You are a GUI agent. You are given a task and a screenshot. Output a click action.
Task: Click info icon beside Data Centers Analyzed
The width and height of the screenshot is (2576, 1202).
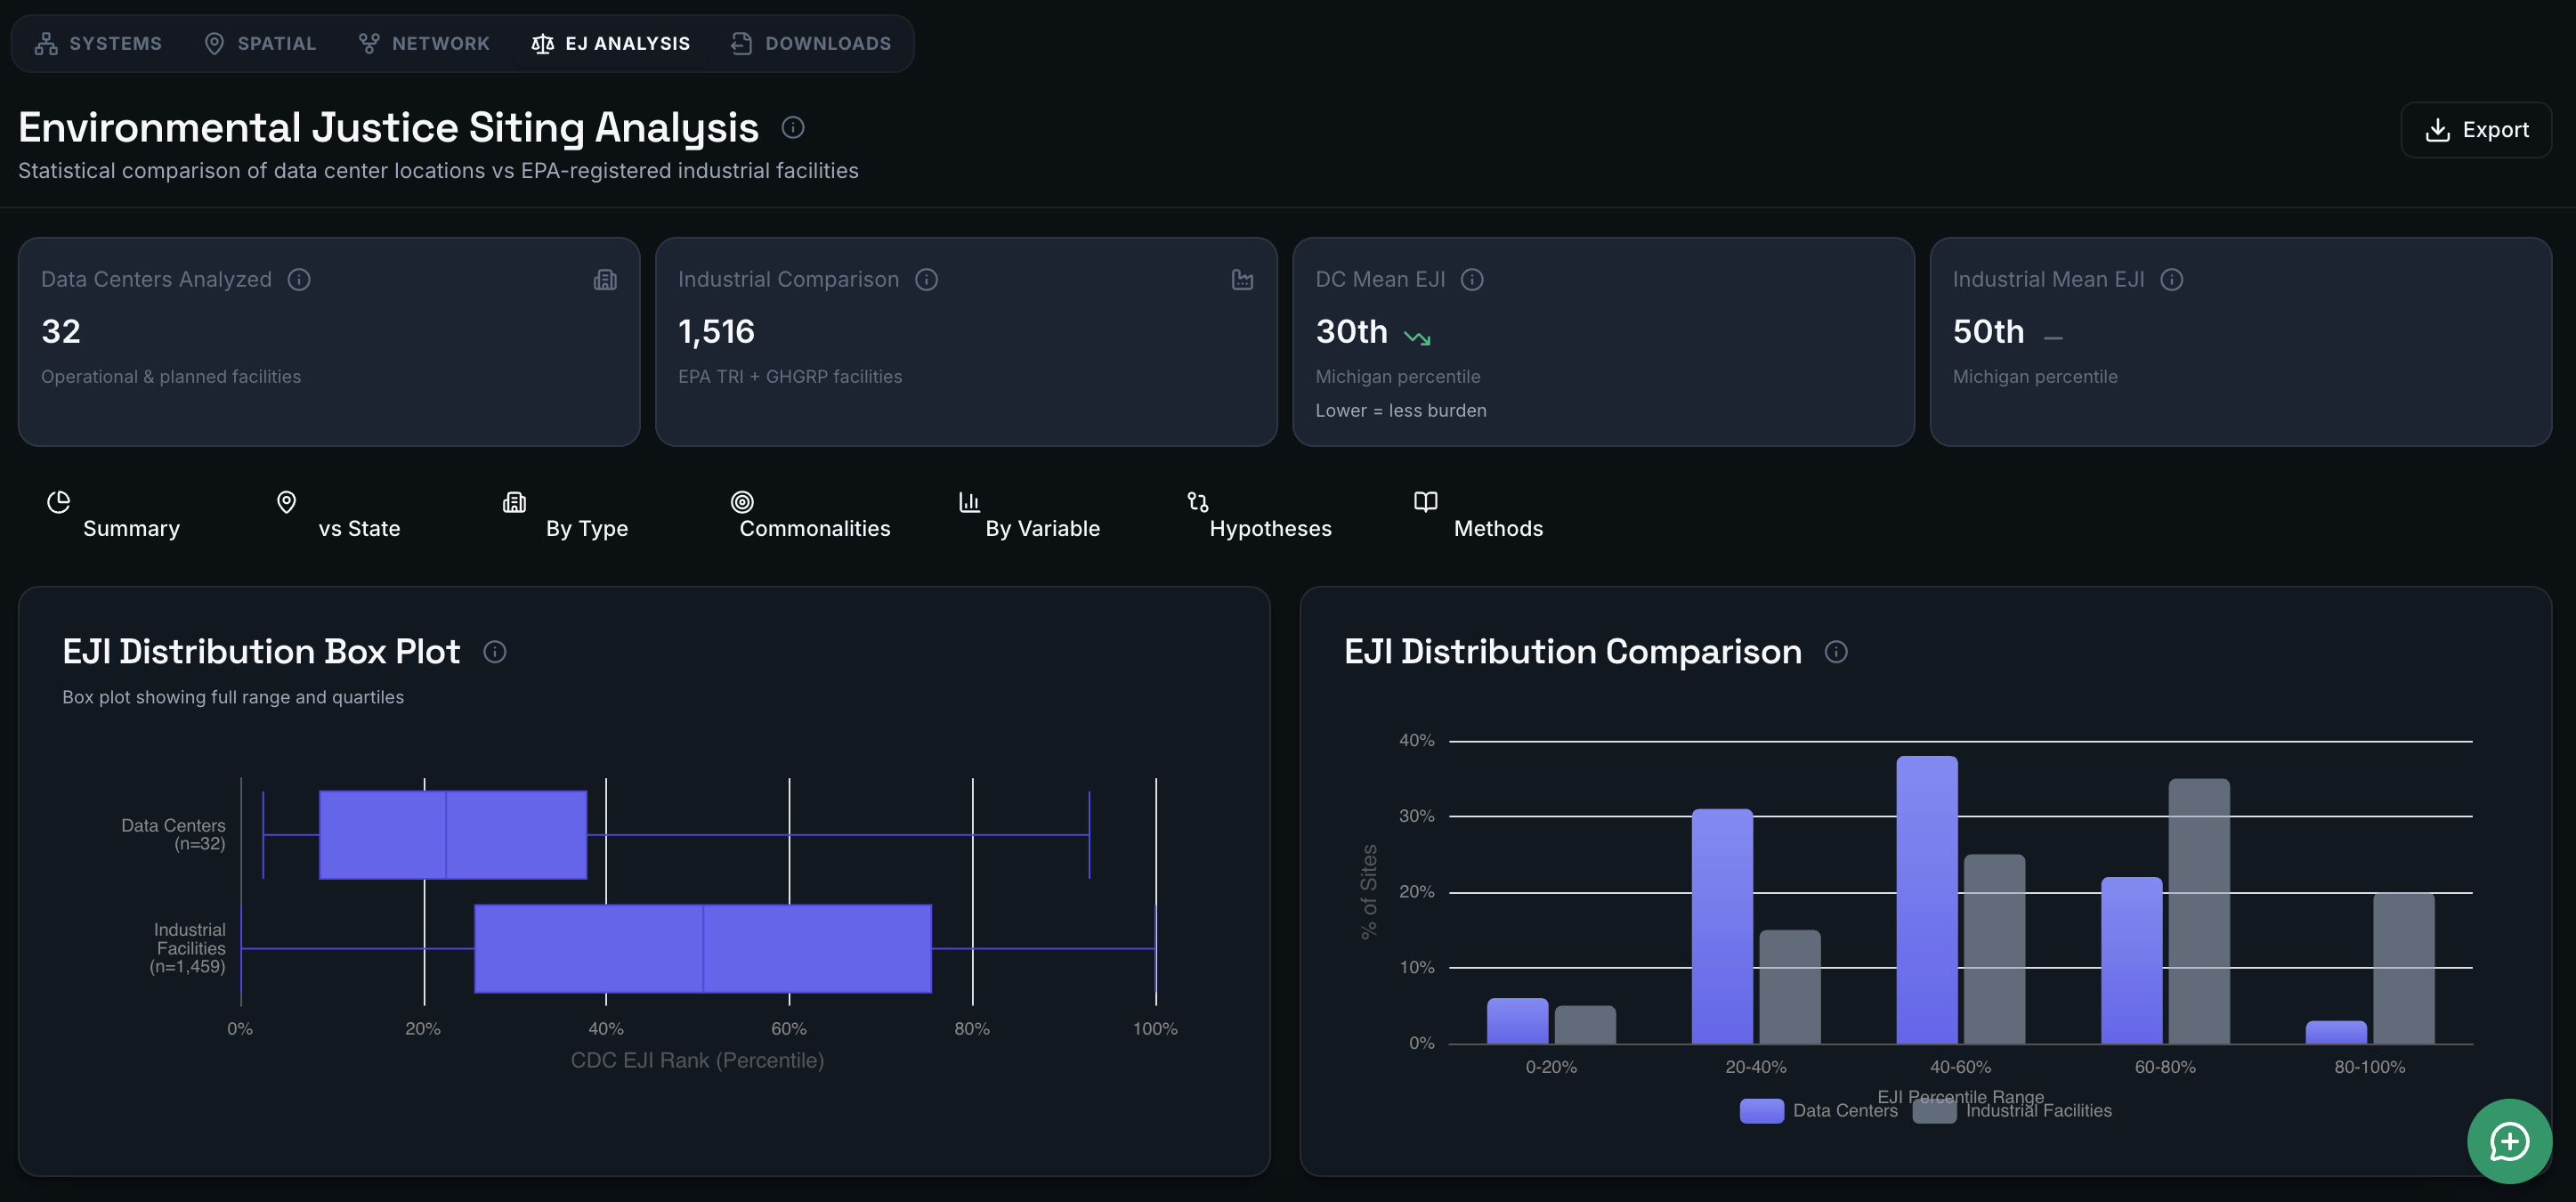(299, 280)
